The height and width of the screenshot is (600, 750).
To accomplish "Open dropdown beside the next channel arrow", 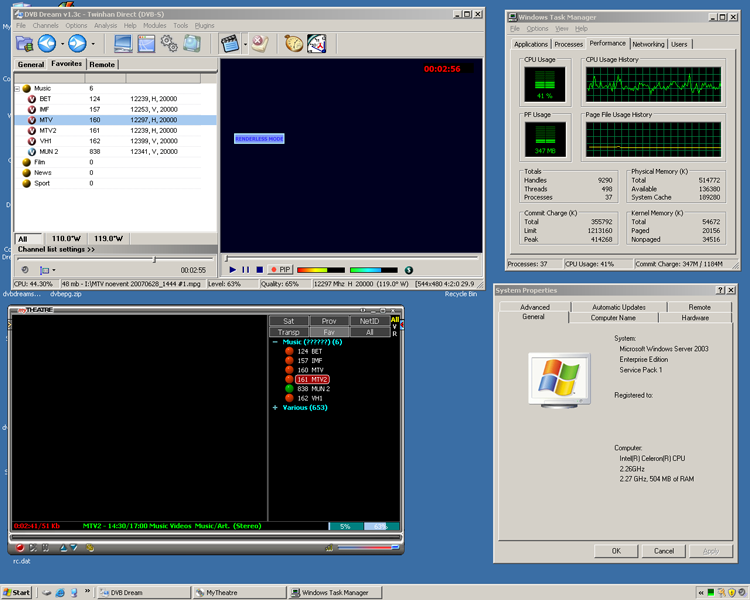I will click(93, 44).
